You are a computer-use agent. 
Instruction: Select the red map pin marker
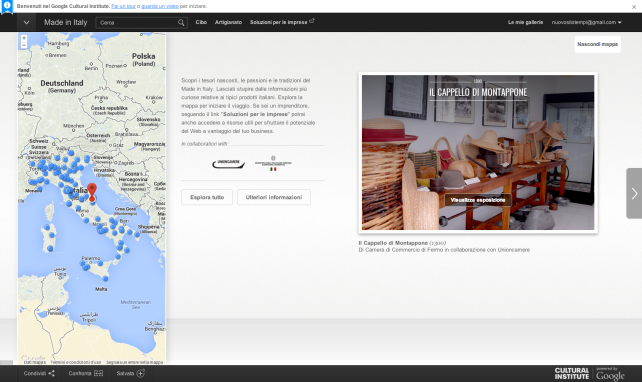point(92,192)
